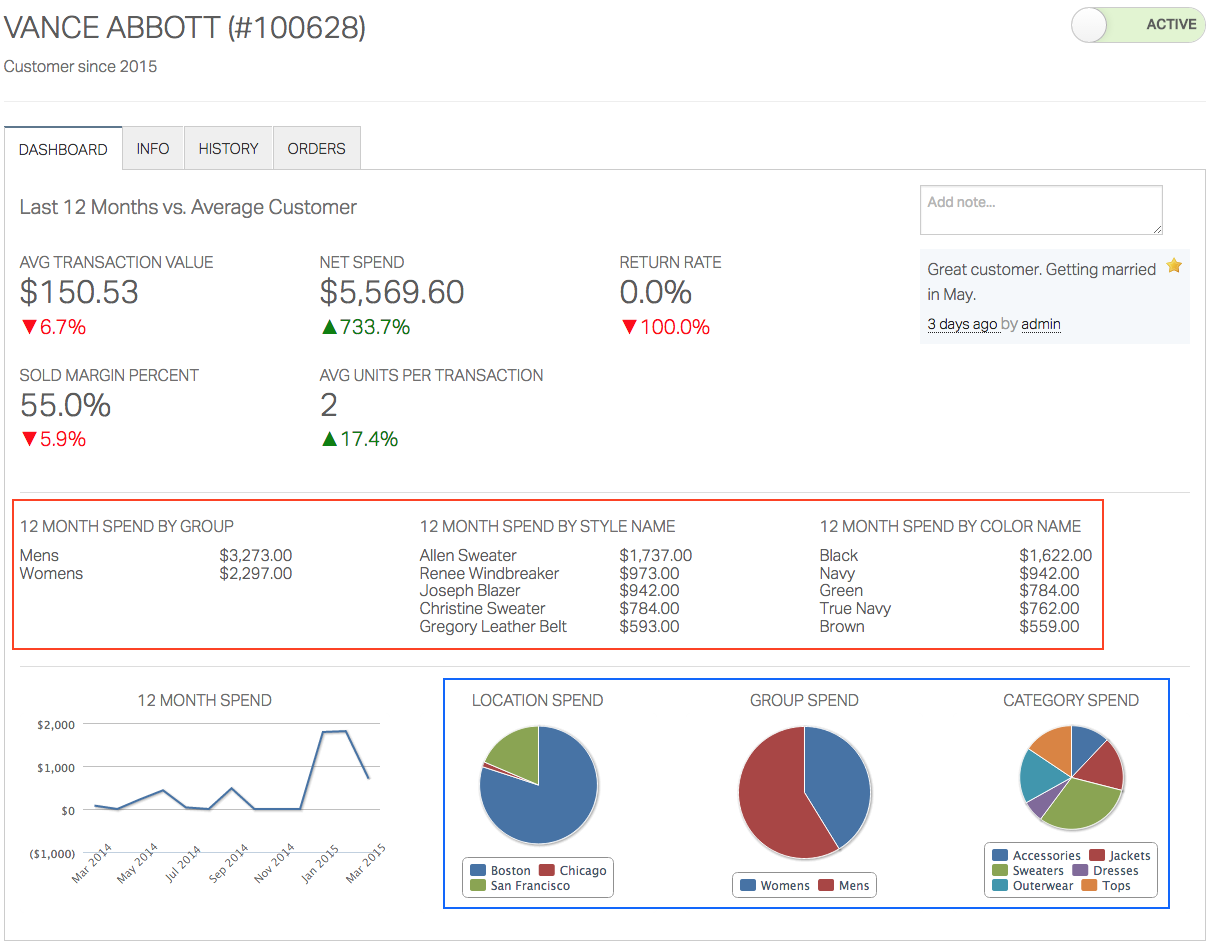This screenshot has width=1208, height=941.
Task: Toggle the Chicago series in Location Spend legend
Action: [x=573, y=869]
